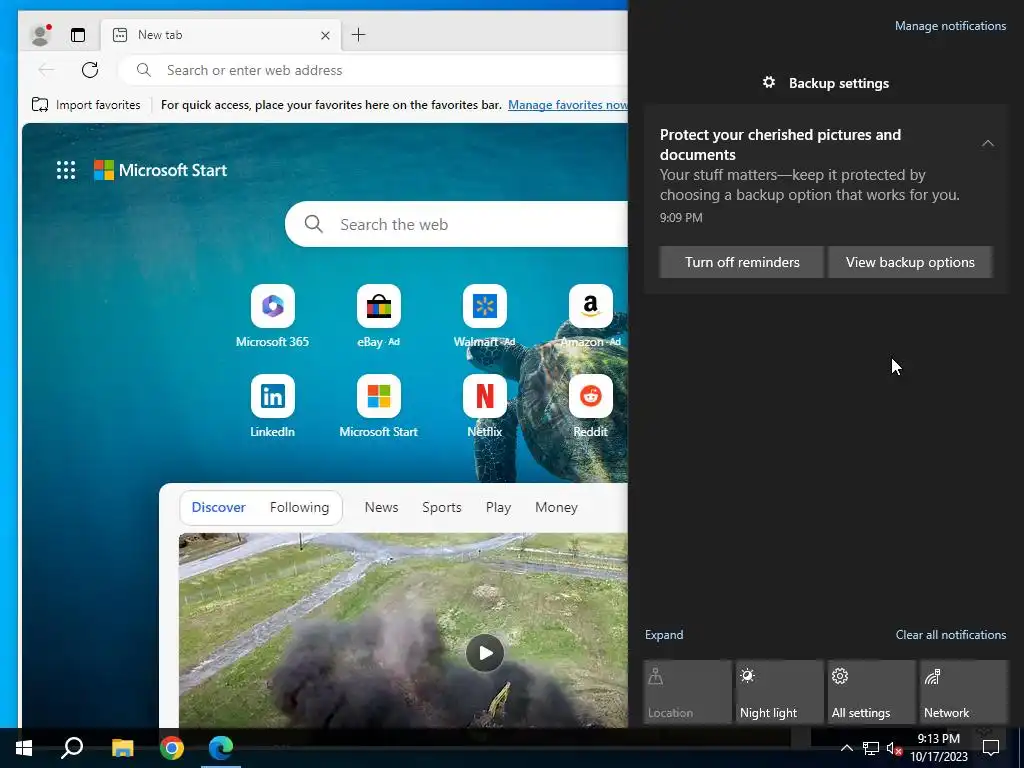Viewport: 1024px width, 768px height.
Task: Open the Sports feed category
Action: click(x=441, y=507)
